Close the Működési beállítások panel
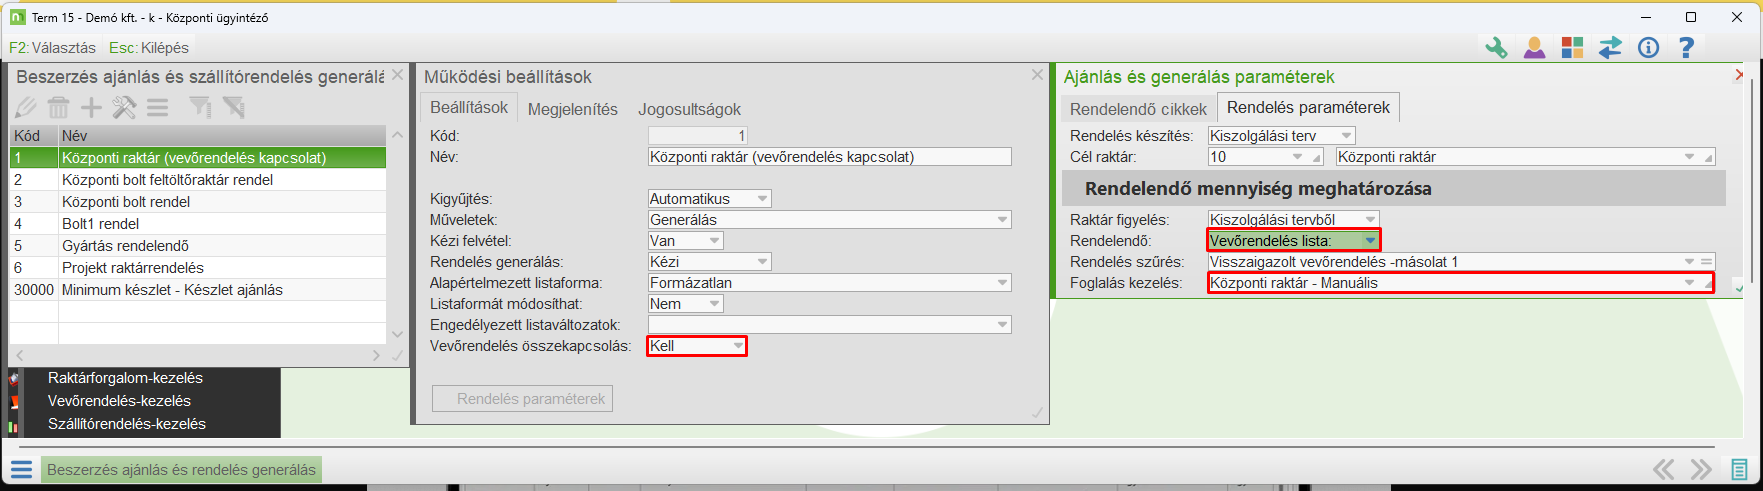The width and height of the screenshot is (1763, 491). tap(1037, 75)
